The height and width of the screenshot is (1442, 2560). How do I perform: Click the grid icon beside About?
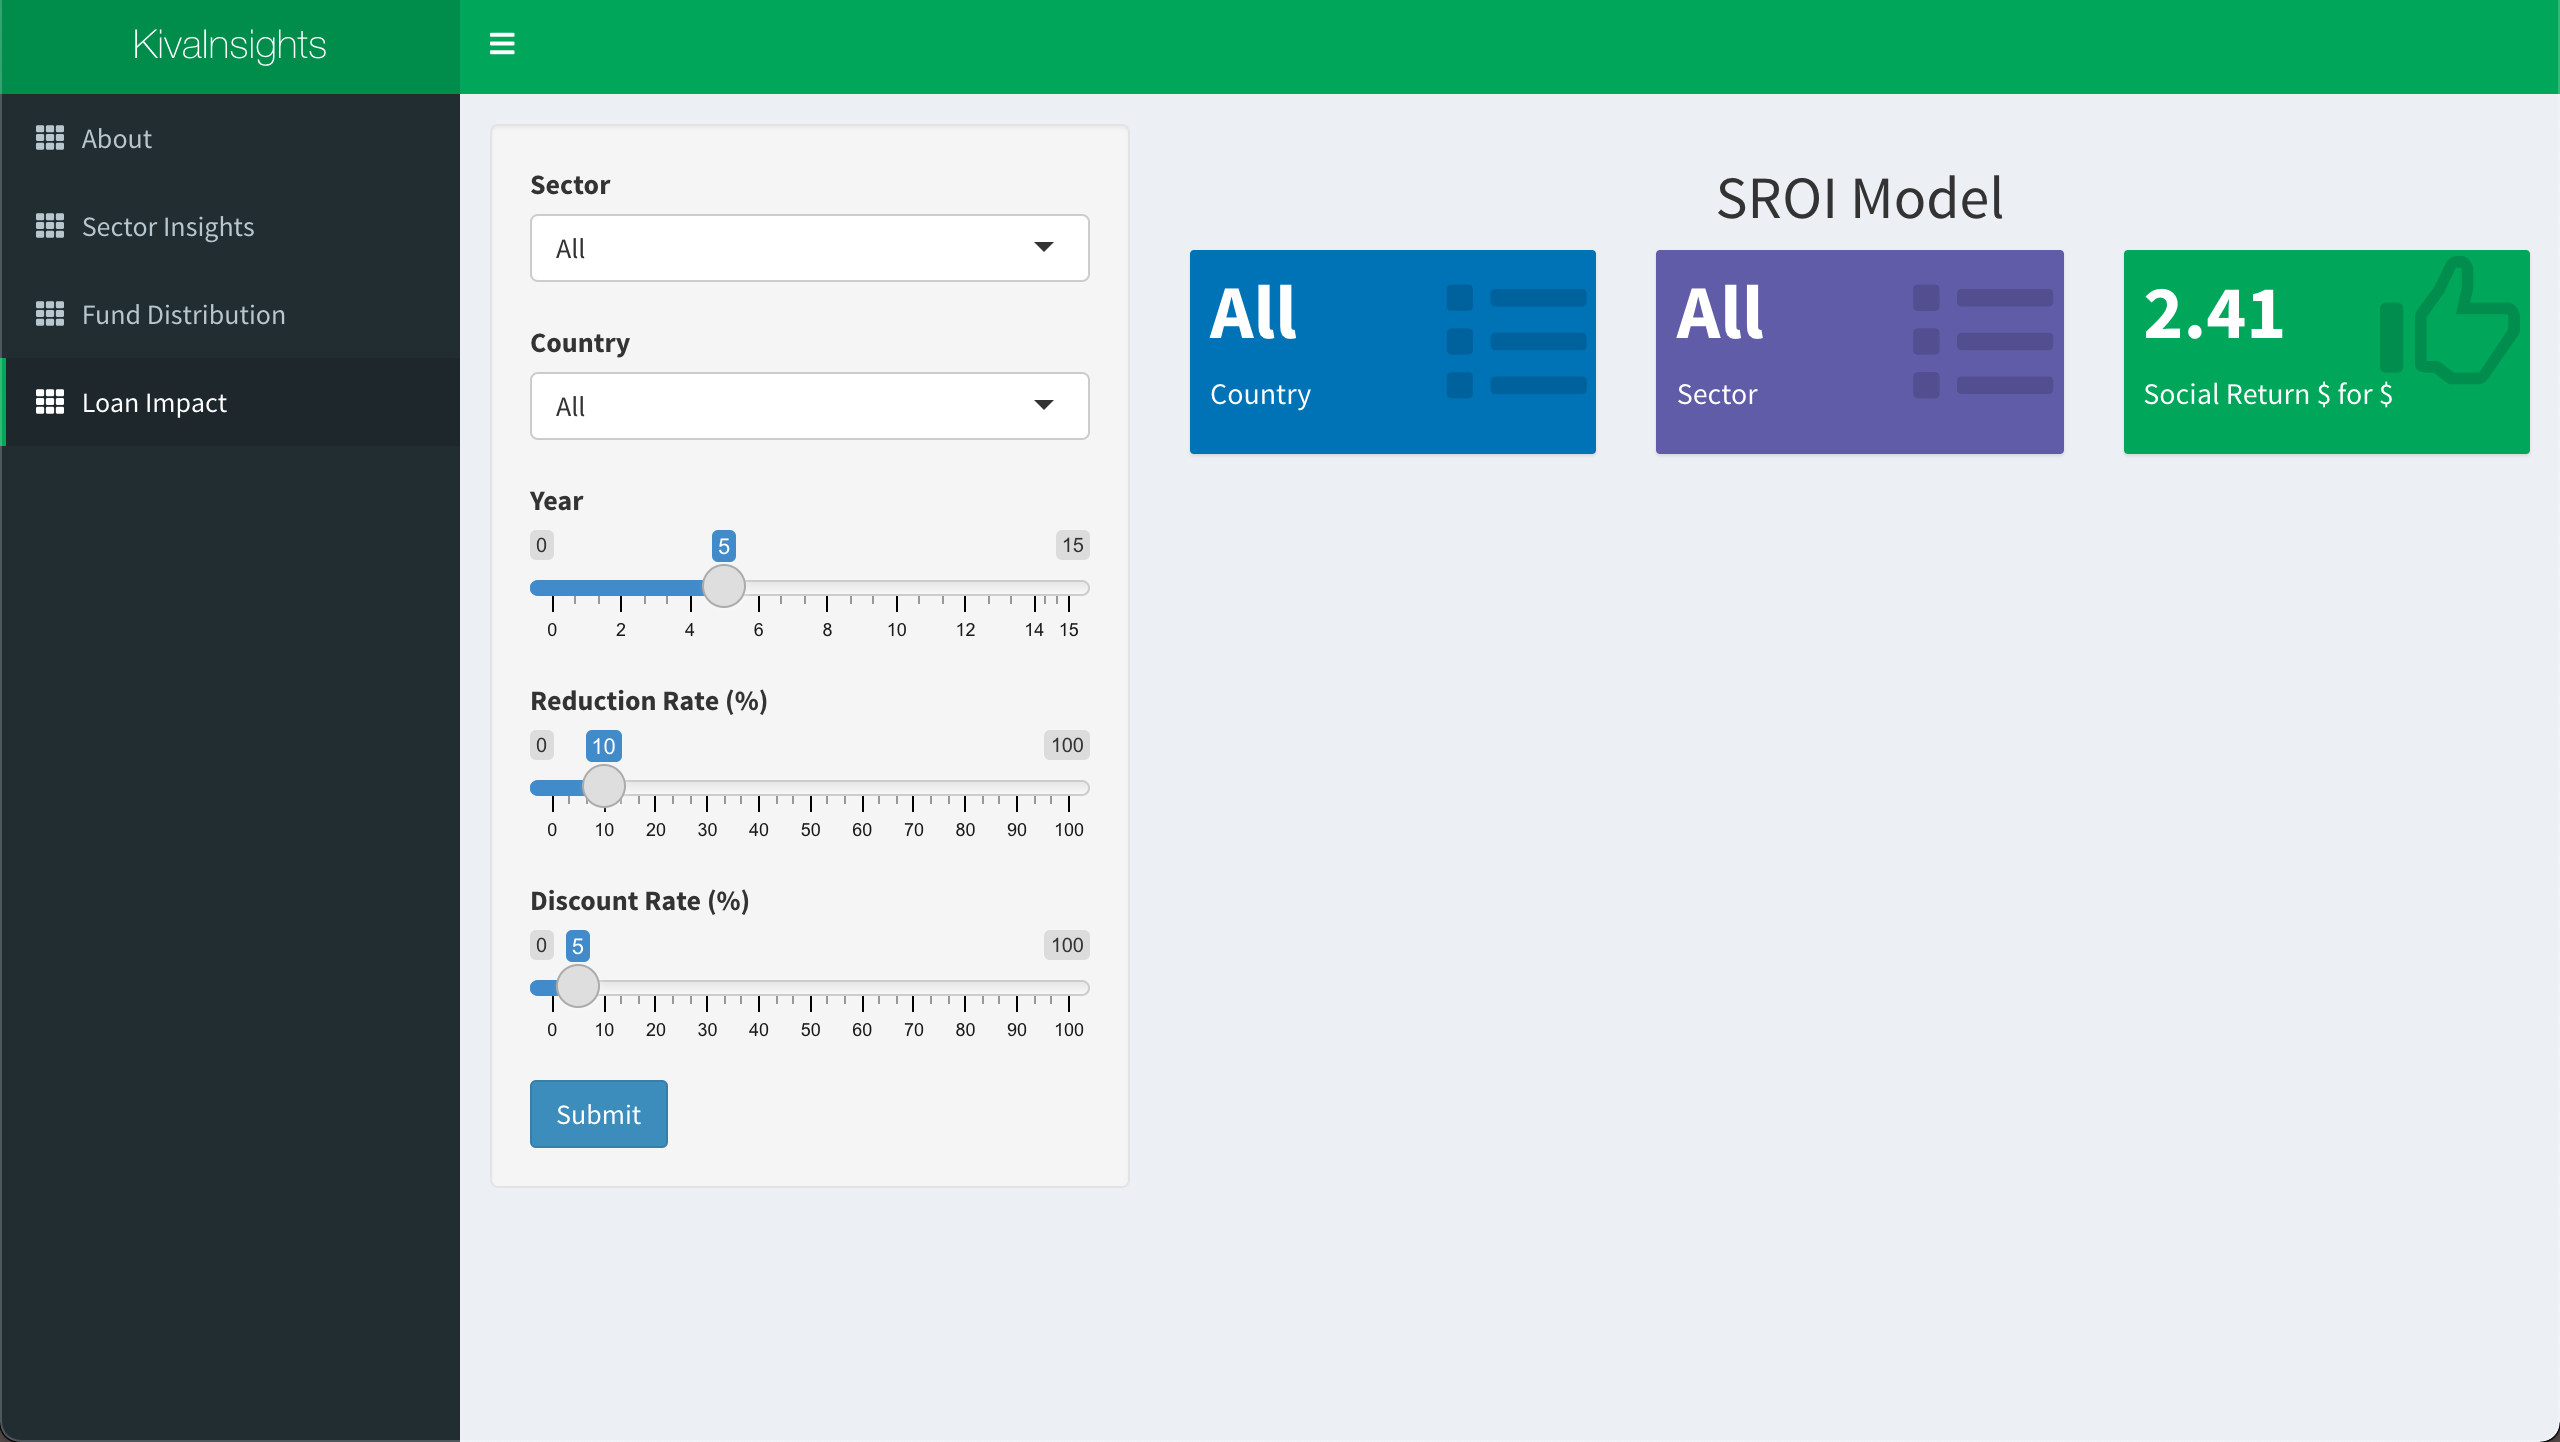coord(50,138)
